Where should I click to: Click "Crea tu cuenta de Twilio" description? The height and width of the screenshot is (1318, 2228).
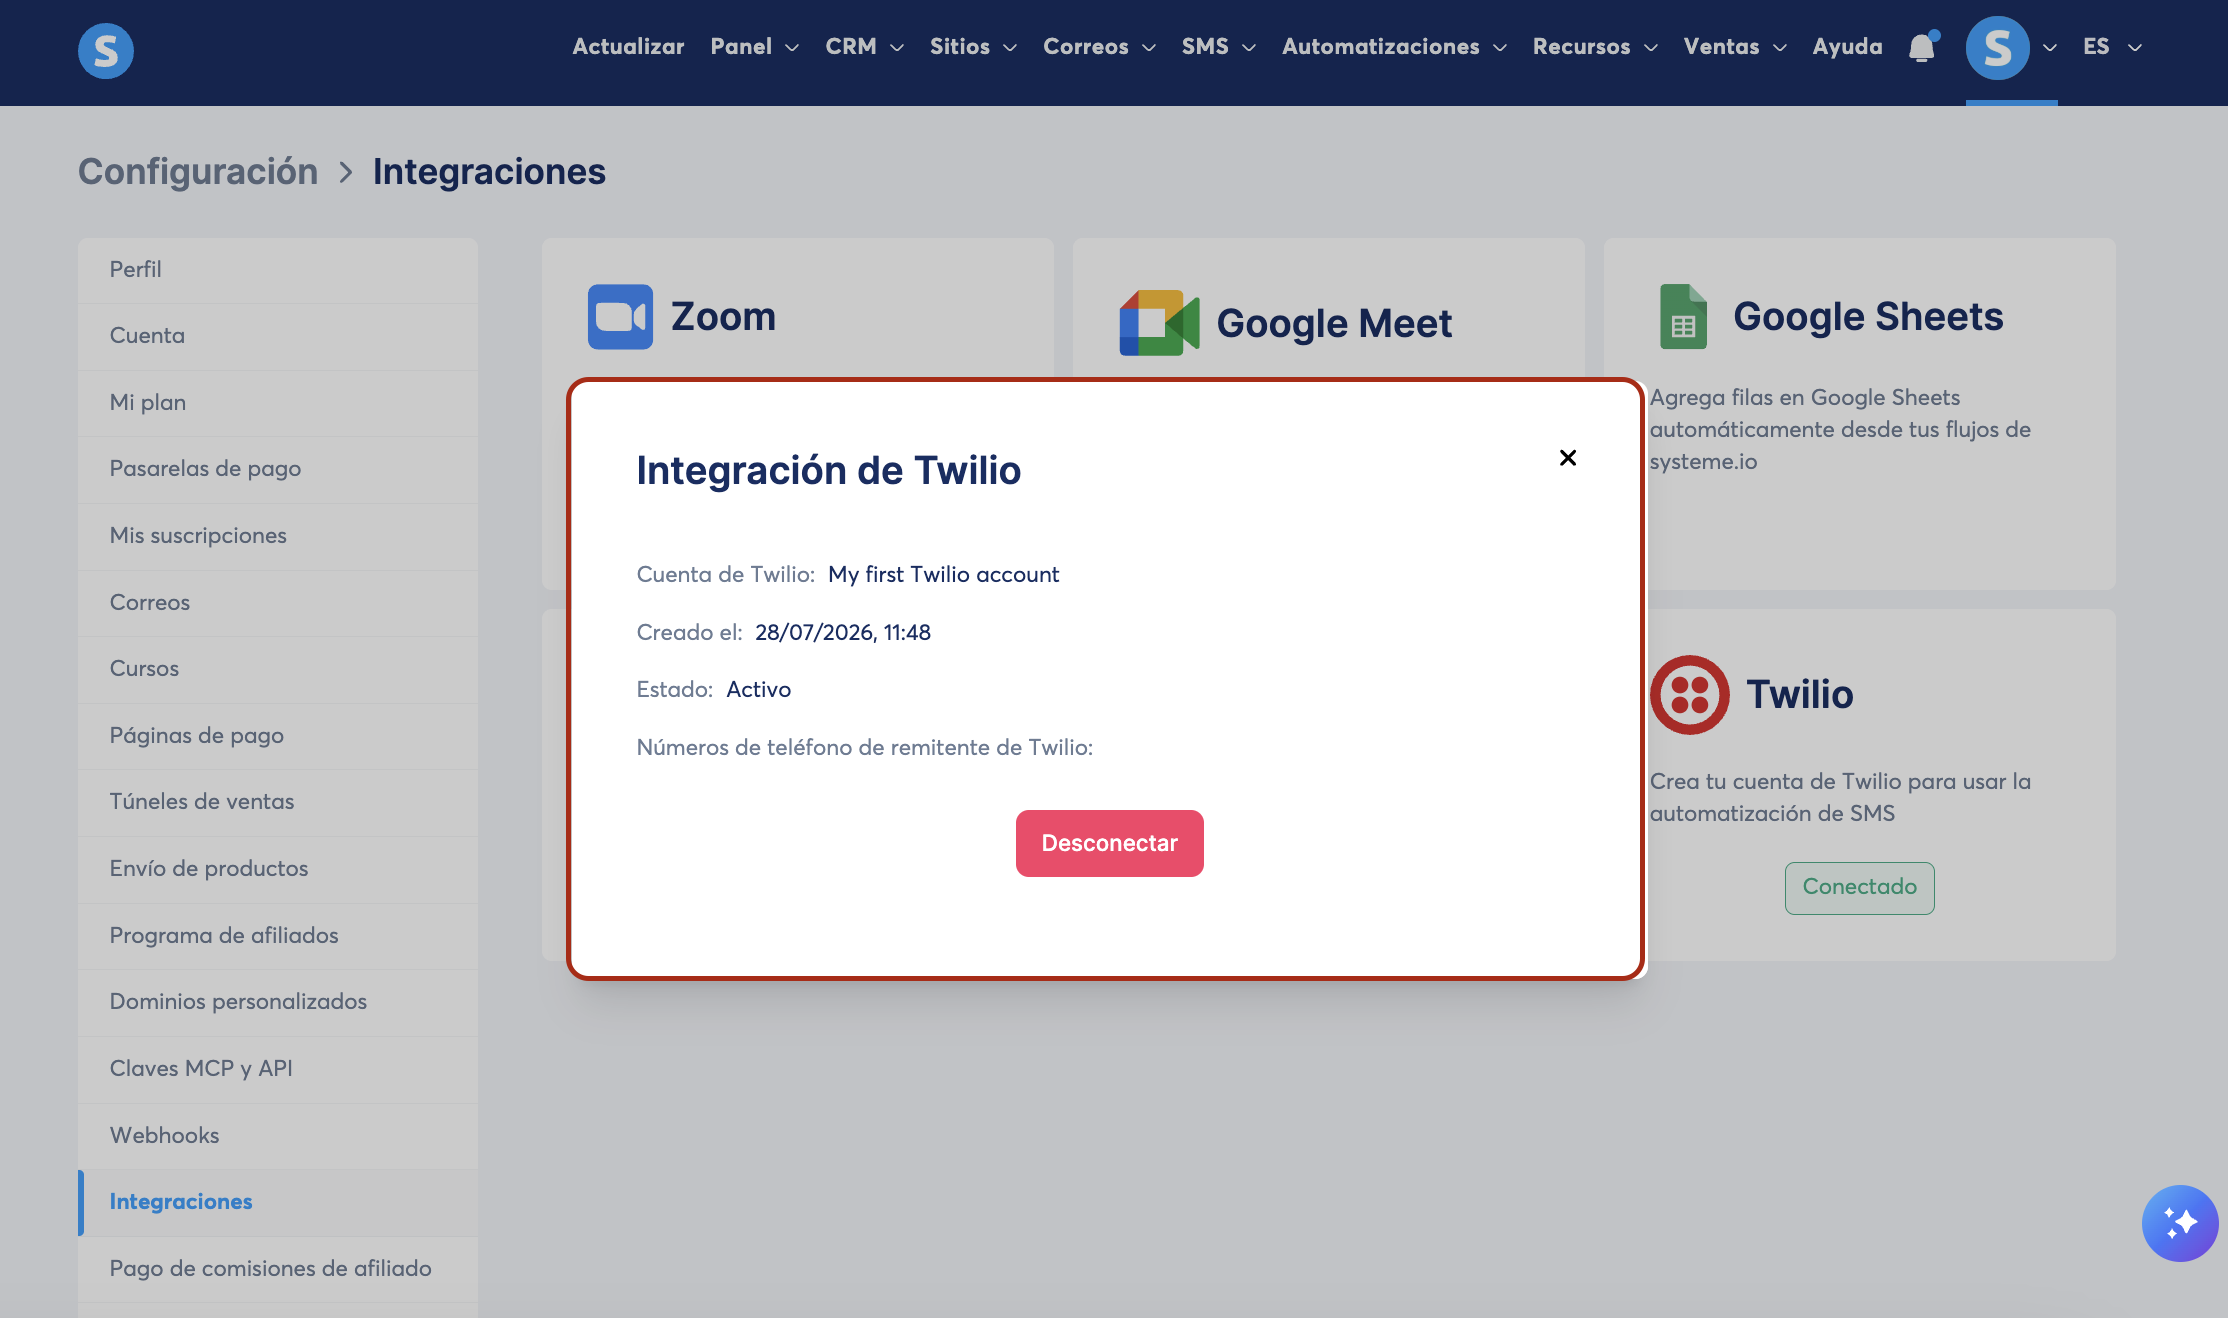(x=1840, y=798)
